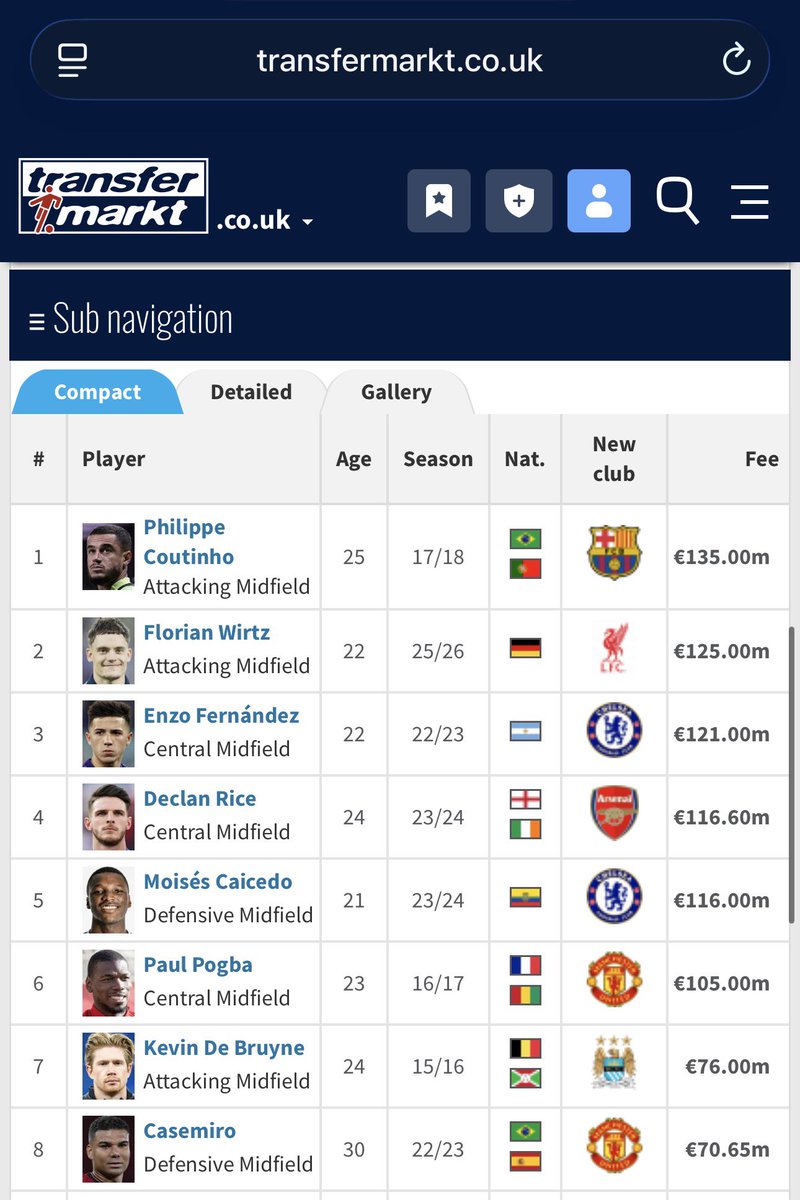The height and width of the screenshot is (1200, 800).
Task: Tap the transfermarkt.co.uk address field
Action: (400, 60)
